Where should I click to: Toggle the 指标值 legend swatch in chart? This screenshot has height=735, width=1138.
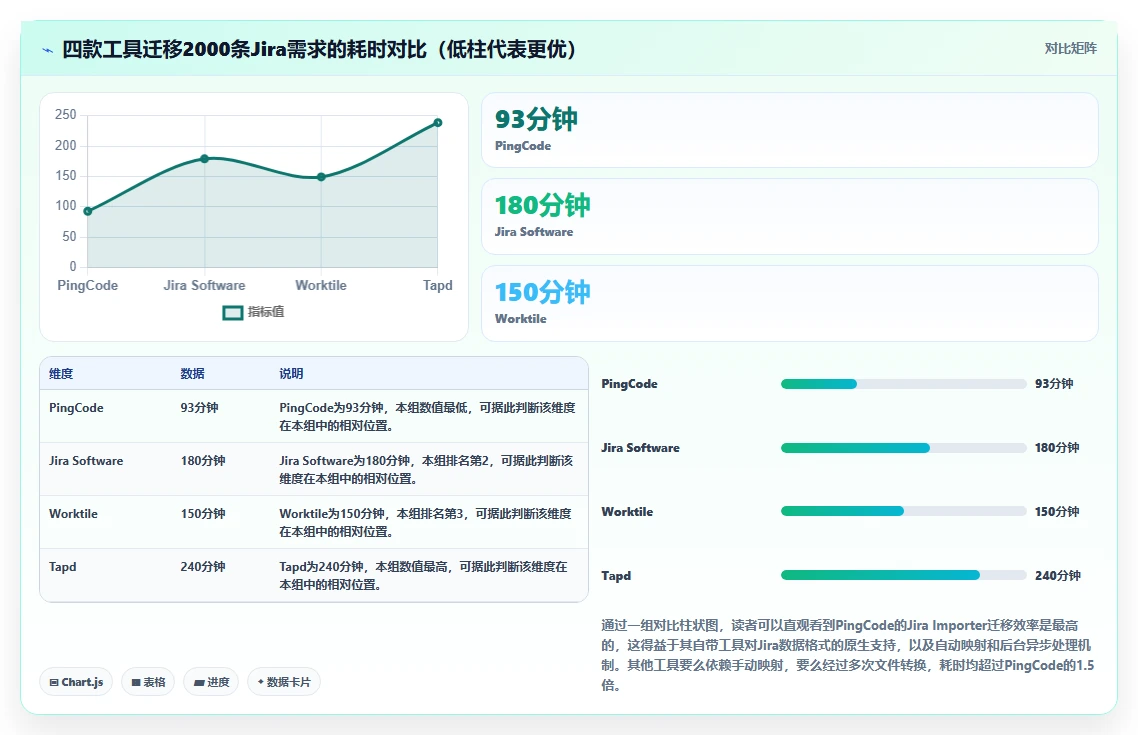(x=232, y=313)
